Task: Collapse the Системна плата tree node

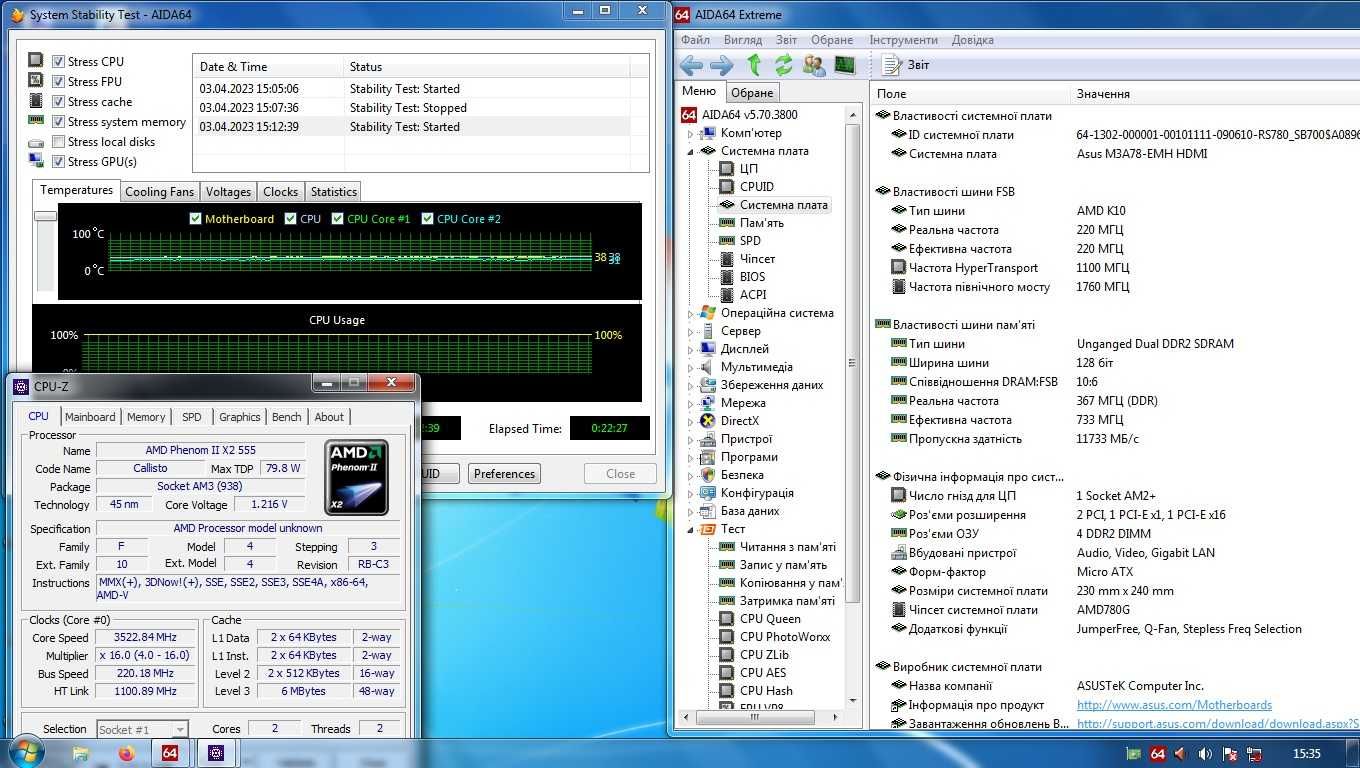Action: point(690,151)
